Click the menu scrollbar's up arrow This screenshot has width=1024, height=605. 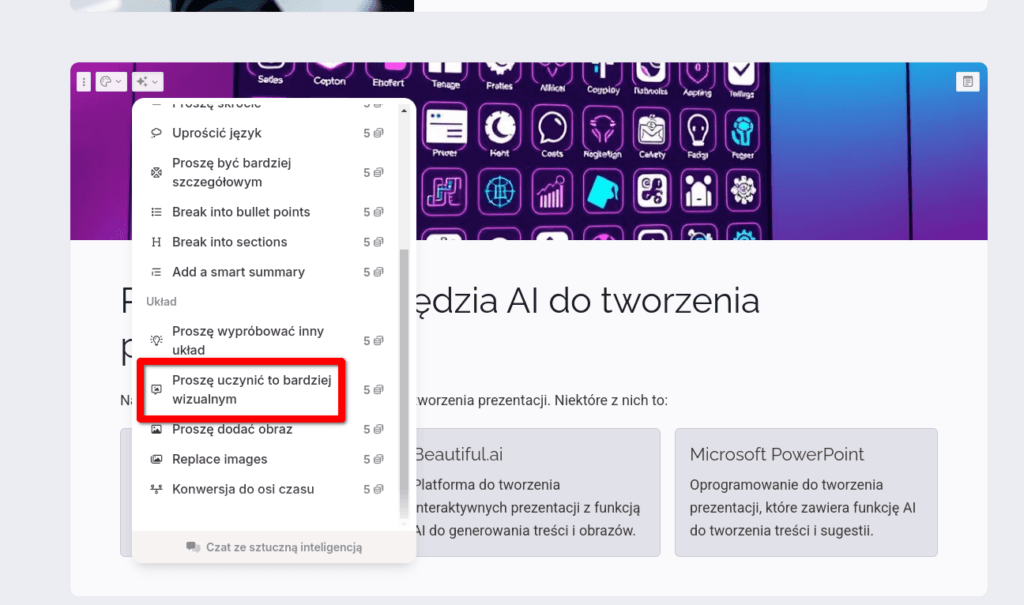pos(404,111)
